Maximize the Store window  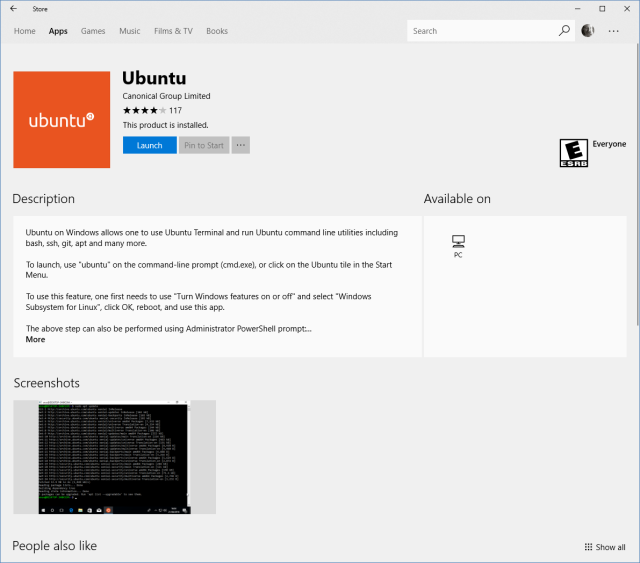[602, 9]
